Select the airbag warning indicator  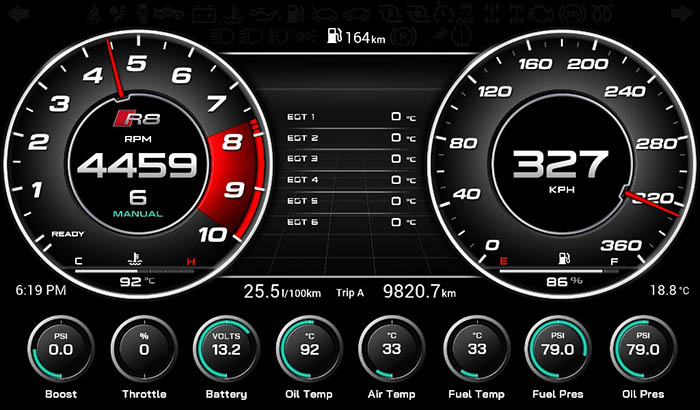(118, 14)
